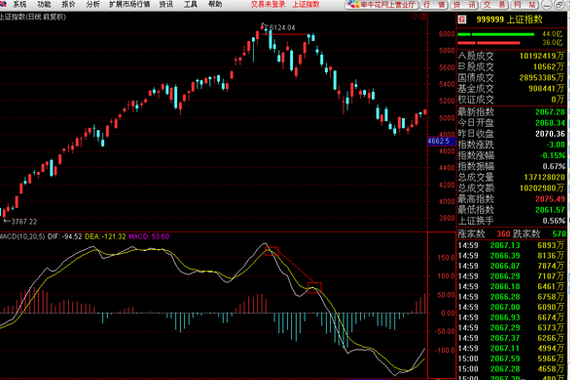The height and width of the screenshot is (380, 570).
Task: Click the 指数涨幅 value -0.15%
Action: click(553, 156)
